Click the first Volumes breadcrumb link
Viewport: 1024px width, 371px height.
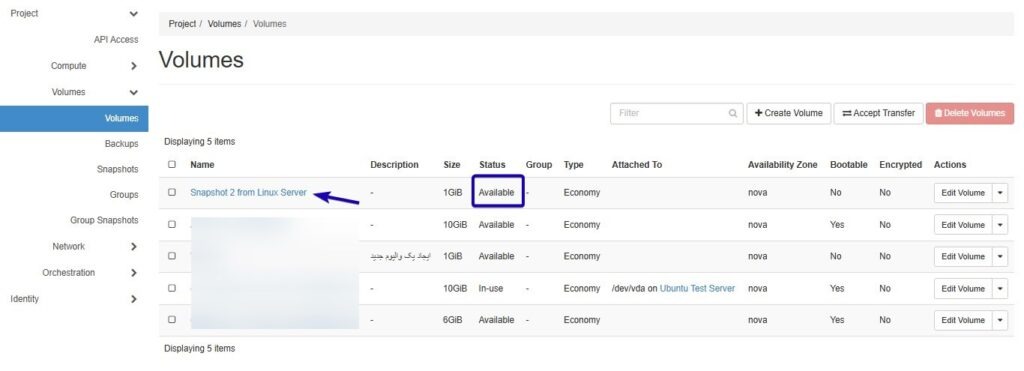tap(225, 24)
